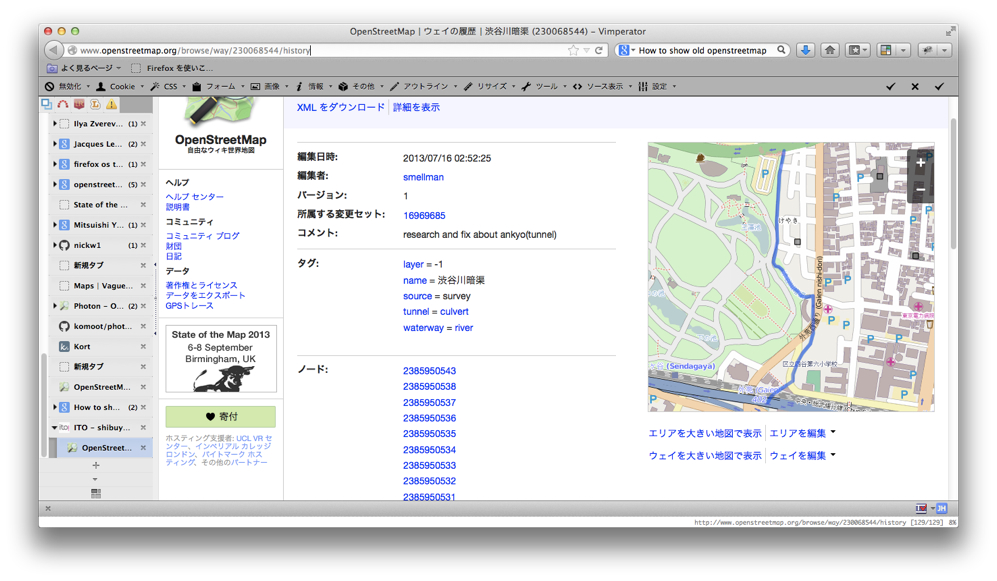Bookmark this page with the star icon
997x581 pixels.
click(573, 50)
